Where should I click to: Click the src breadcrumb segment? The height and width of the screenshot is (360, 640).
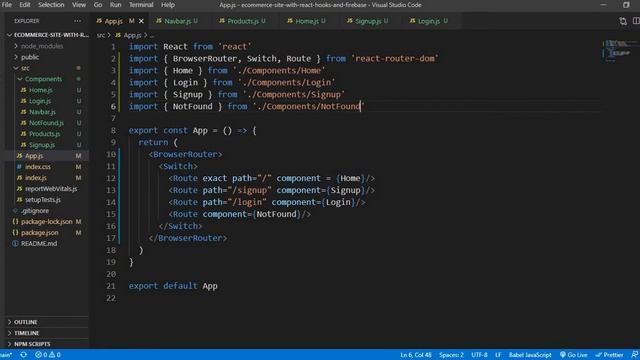tap(100, 36)
